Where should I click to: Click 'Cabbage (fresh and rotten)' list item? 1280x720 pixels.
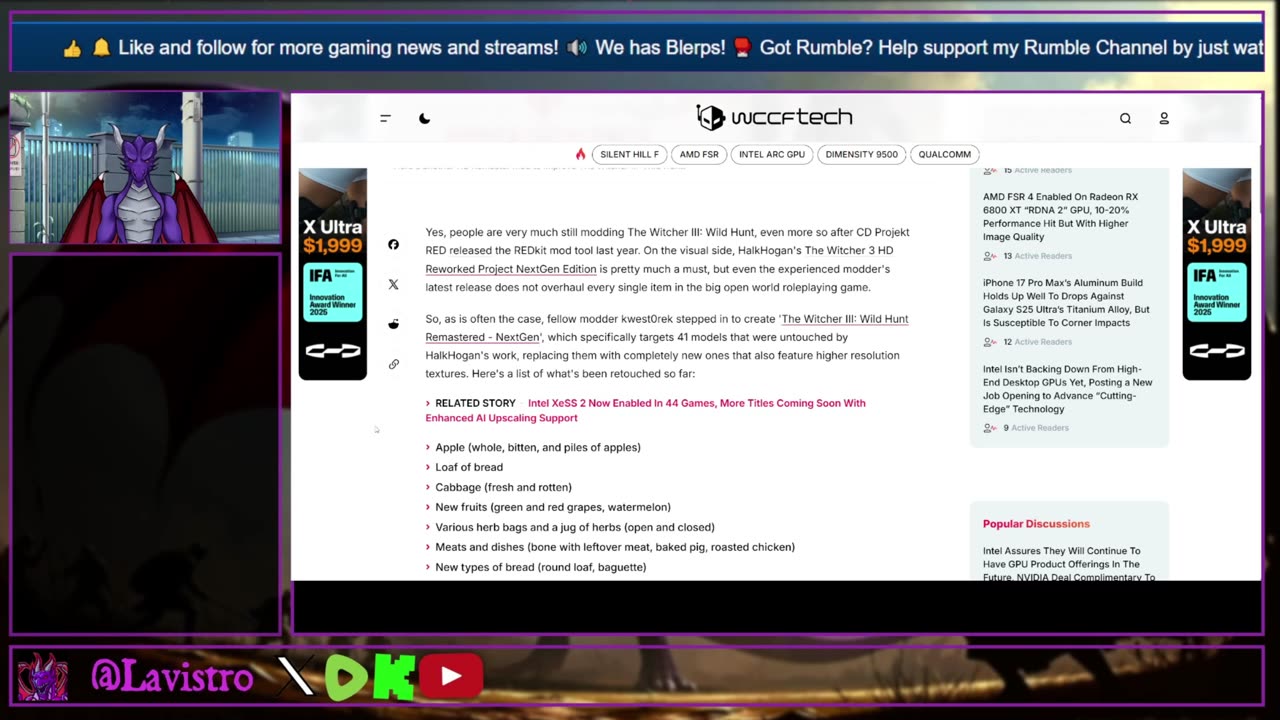pyautogui.click(x=503, y=487)
